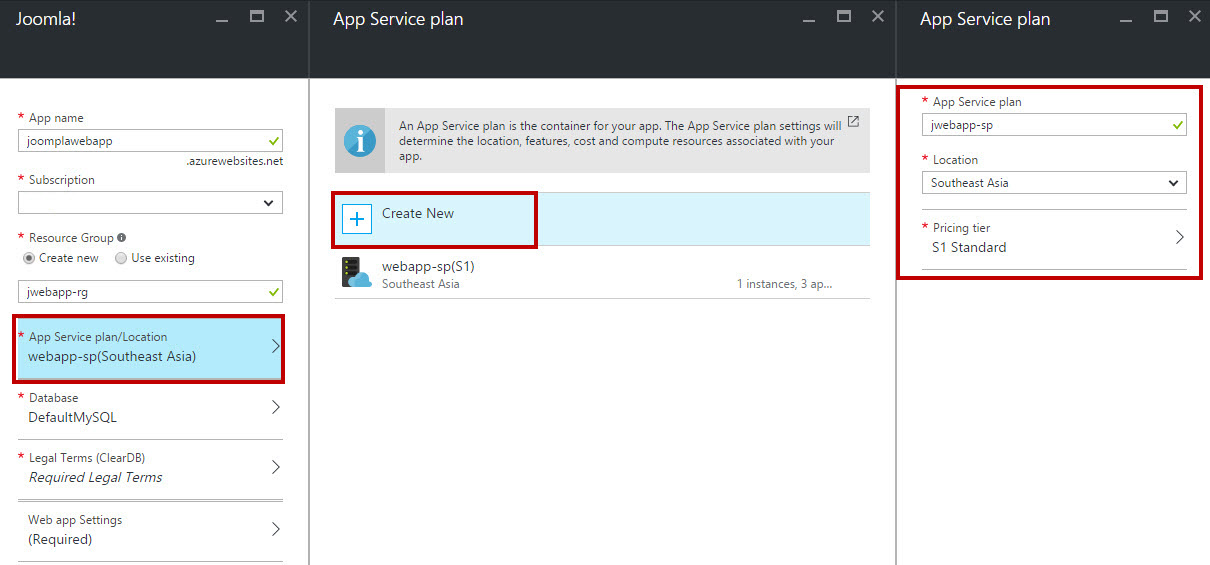Screen dimensions: 1210x565
Task: Click the App name field joomplawebapp
Action: coord(150,141)
